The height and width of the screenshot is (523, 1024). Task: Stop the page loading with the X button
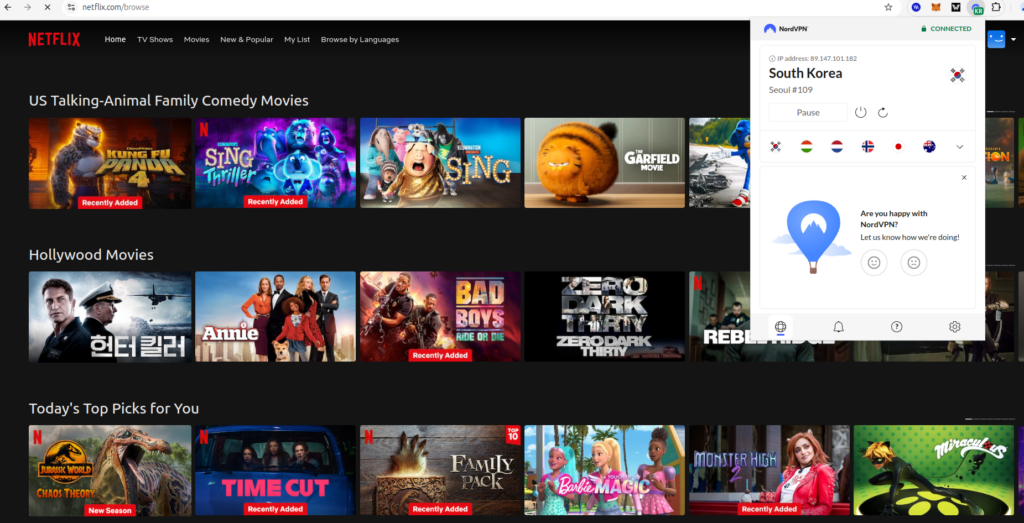(x=48, y=7)
